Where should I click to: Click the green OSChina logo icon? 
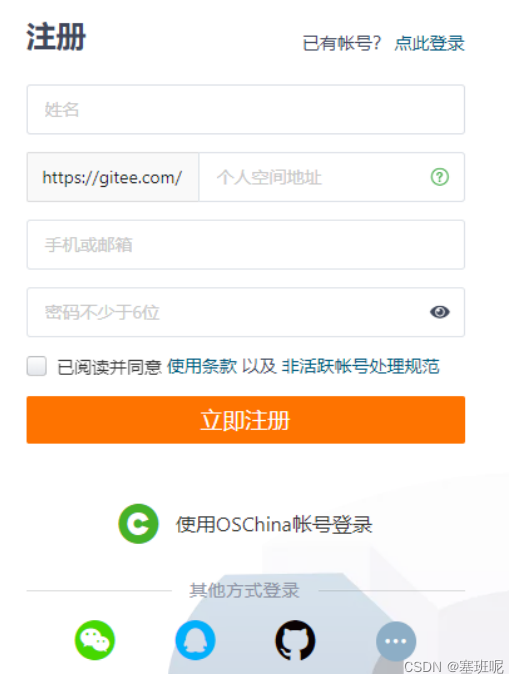(x=138, y=524)
